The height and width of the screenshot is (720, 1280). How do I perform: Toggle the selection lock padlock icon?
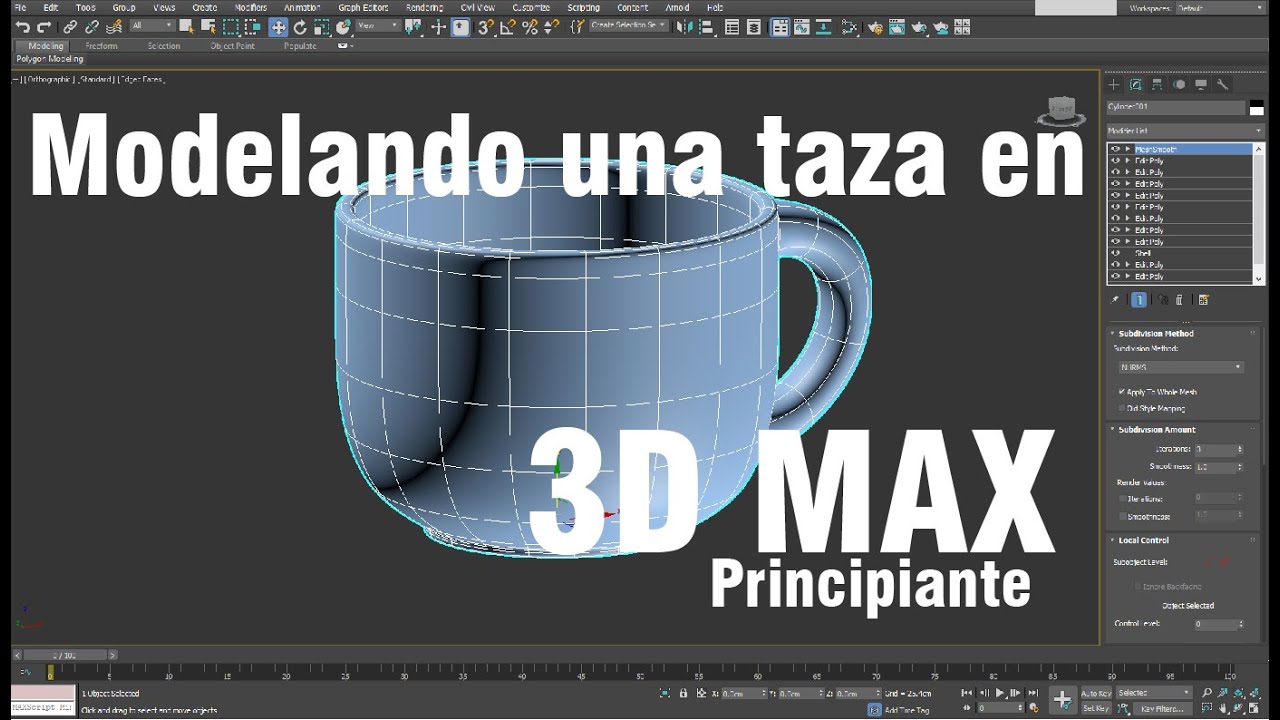click(683, 692)
